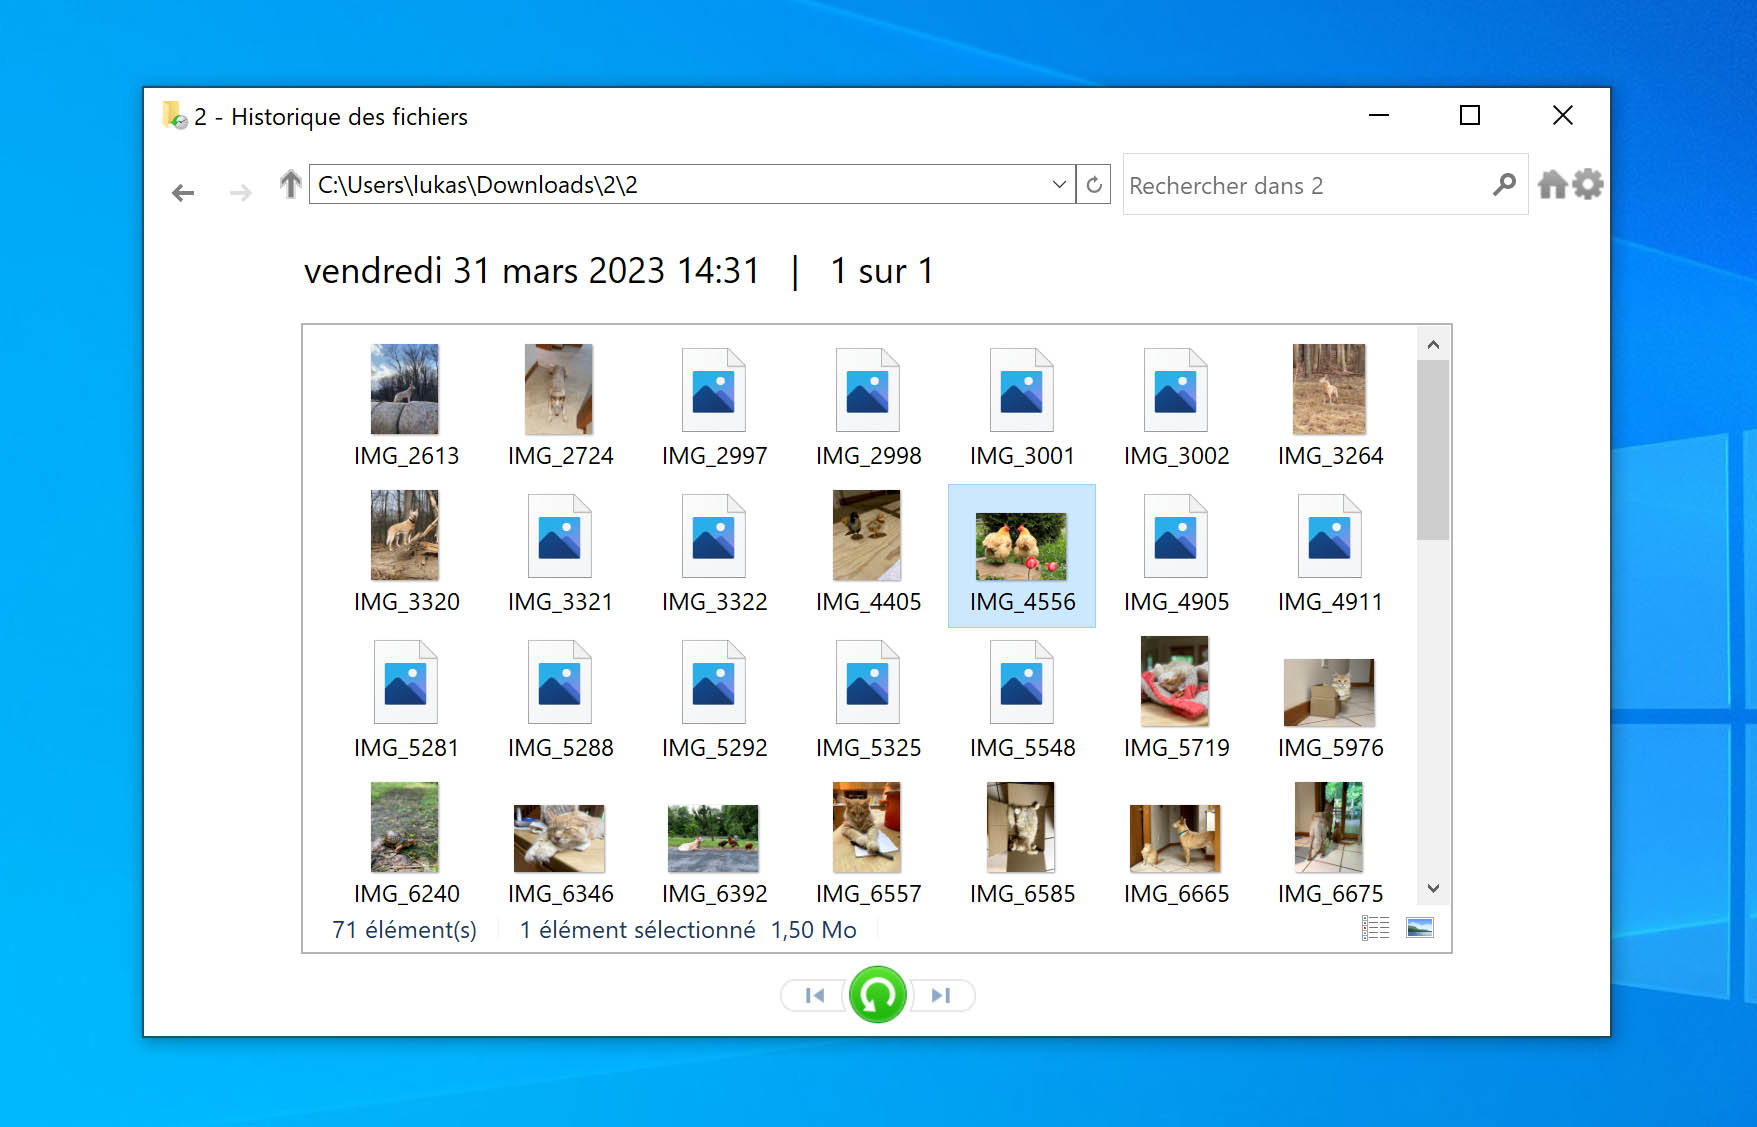Click the '71 élément(s)' status text
This screenshot has width=1757, height=1127.
coord(404,930)
